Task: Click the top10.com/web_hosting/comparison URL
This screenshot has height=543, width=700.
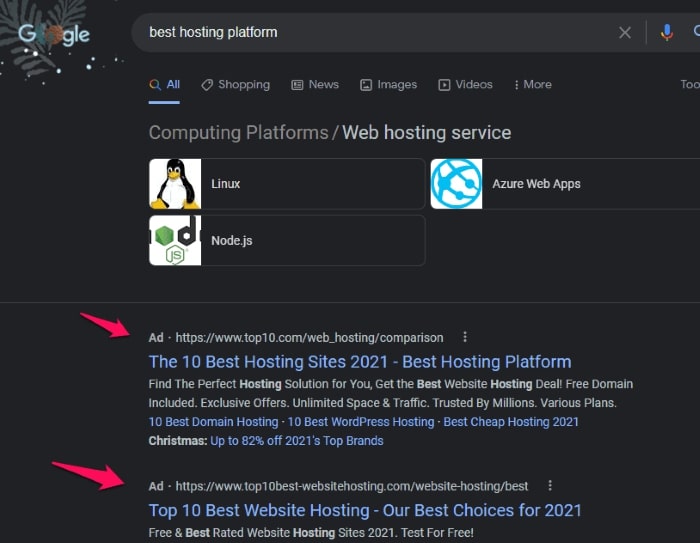Action: [309, 338]
